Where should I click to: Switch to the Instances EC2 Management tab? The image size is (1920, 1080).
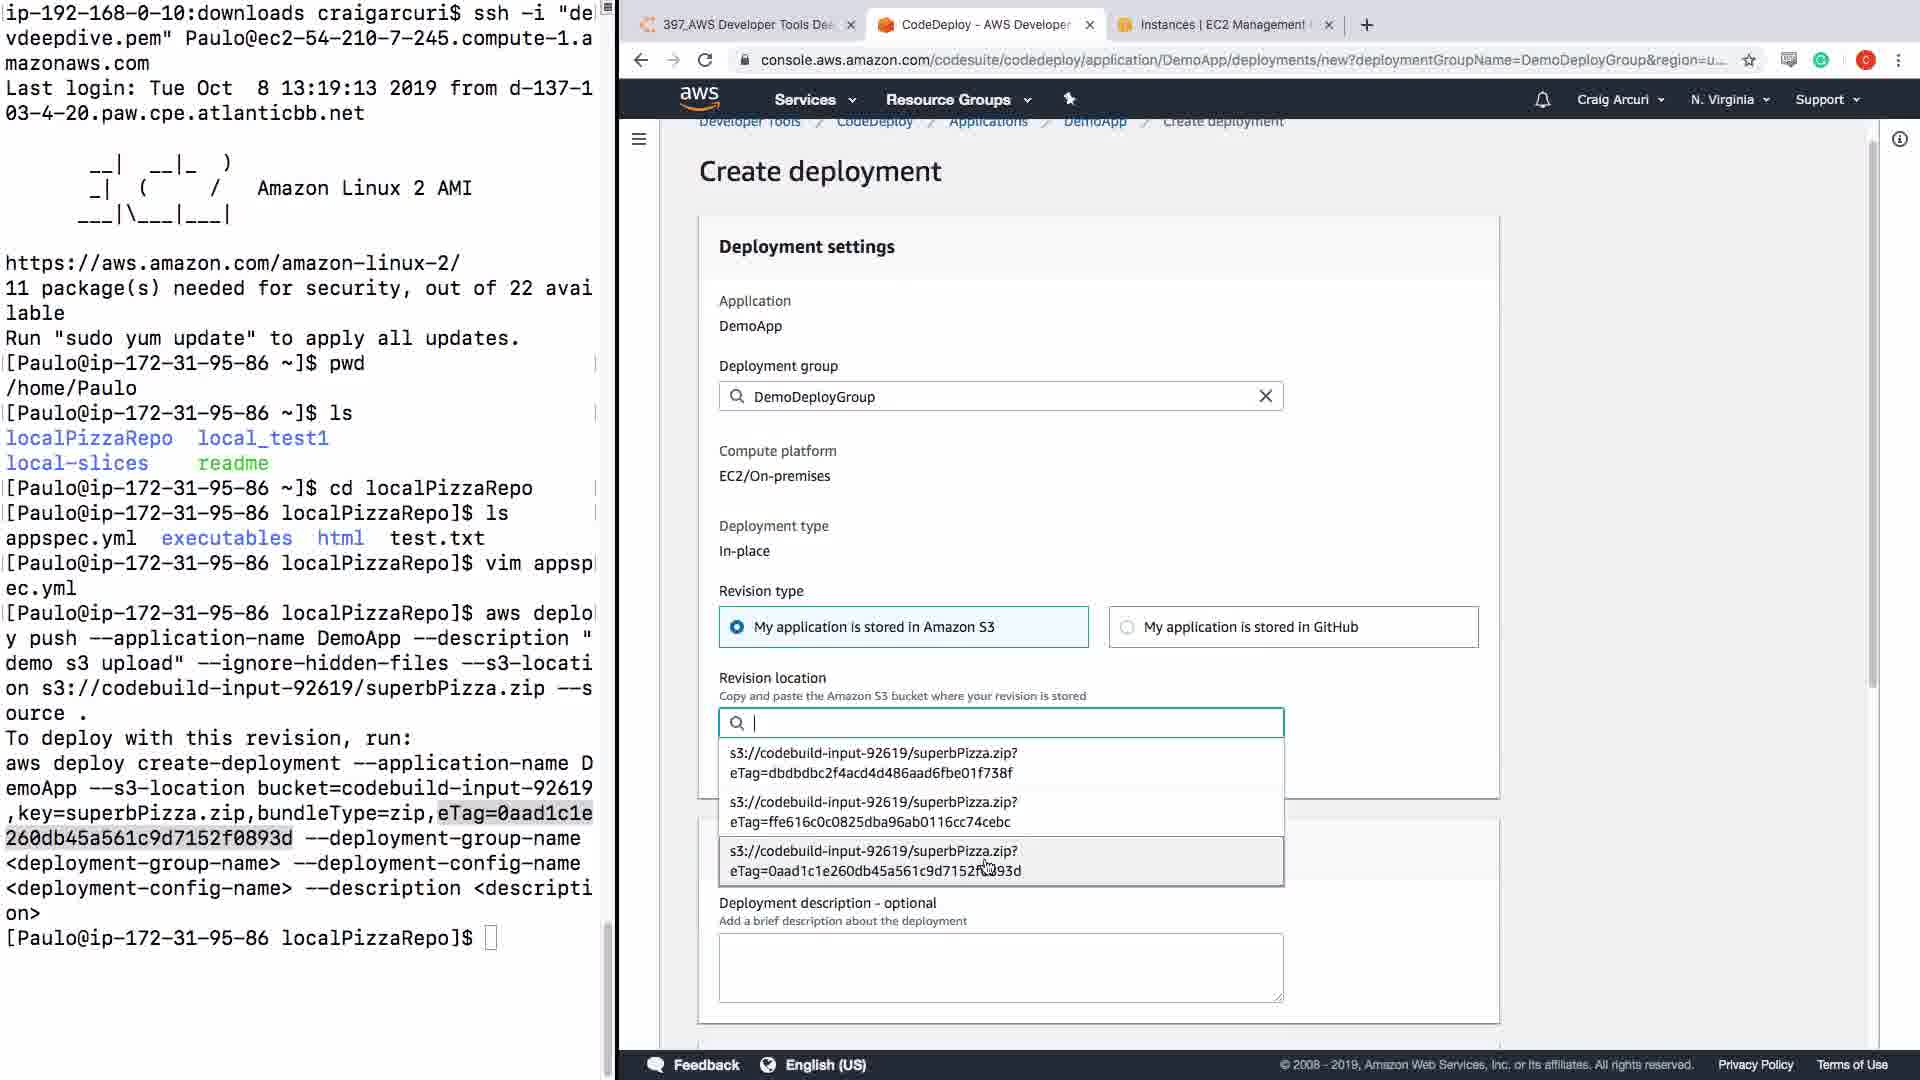pos(1222,25)
